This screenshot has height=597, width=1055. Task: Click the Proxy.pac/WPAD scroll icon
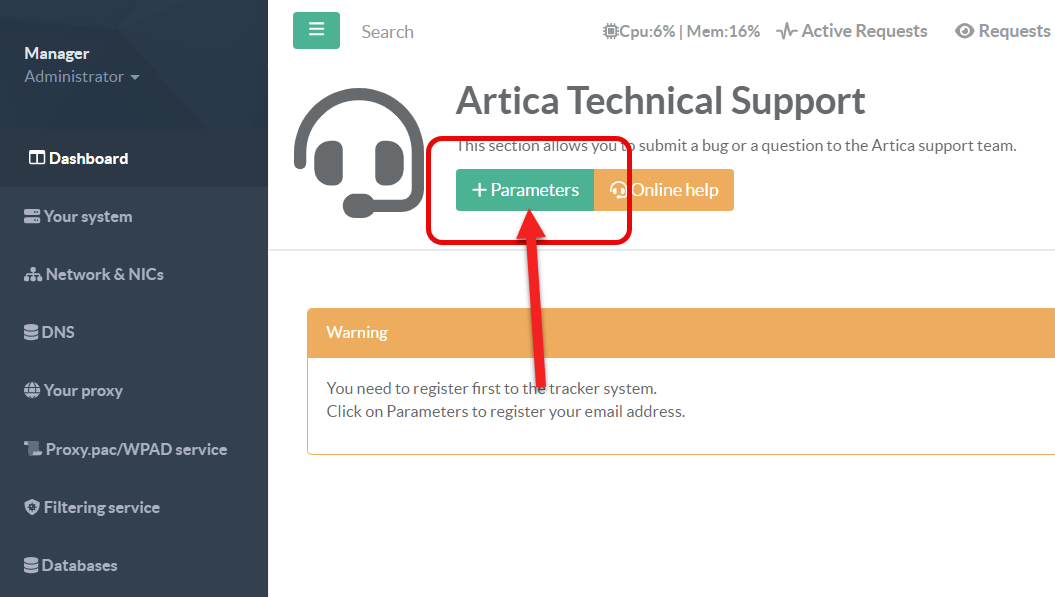pos(33,450)
